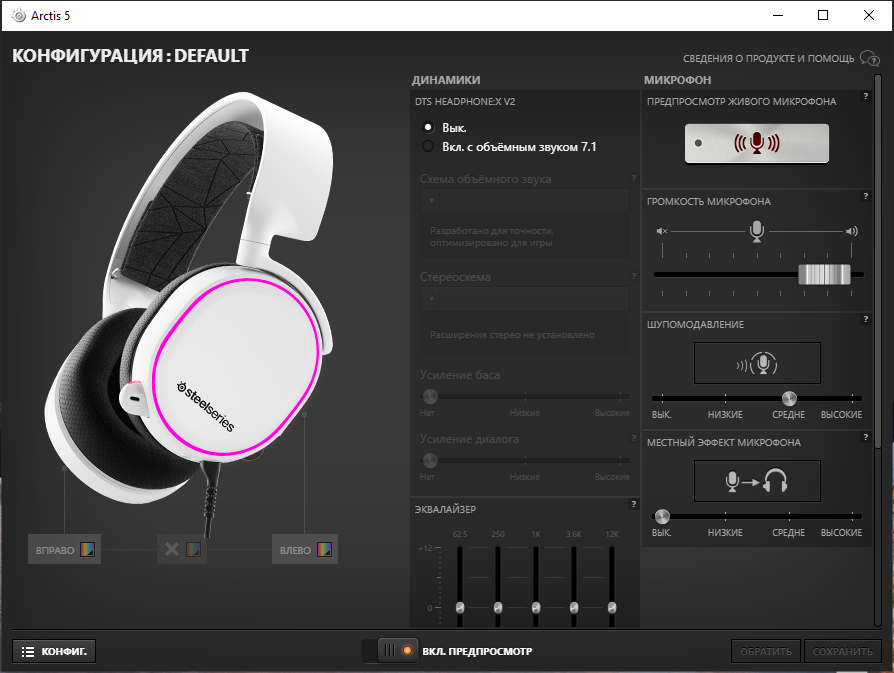This screenshot has height=673, width=894.
Task: Minimize the Arctis 5 window
Action: [778, 15]
